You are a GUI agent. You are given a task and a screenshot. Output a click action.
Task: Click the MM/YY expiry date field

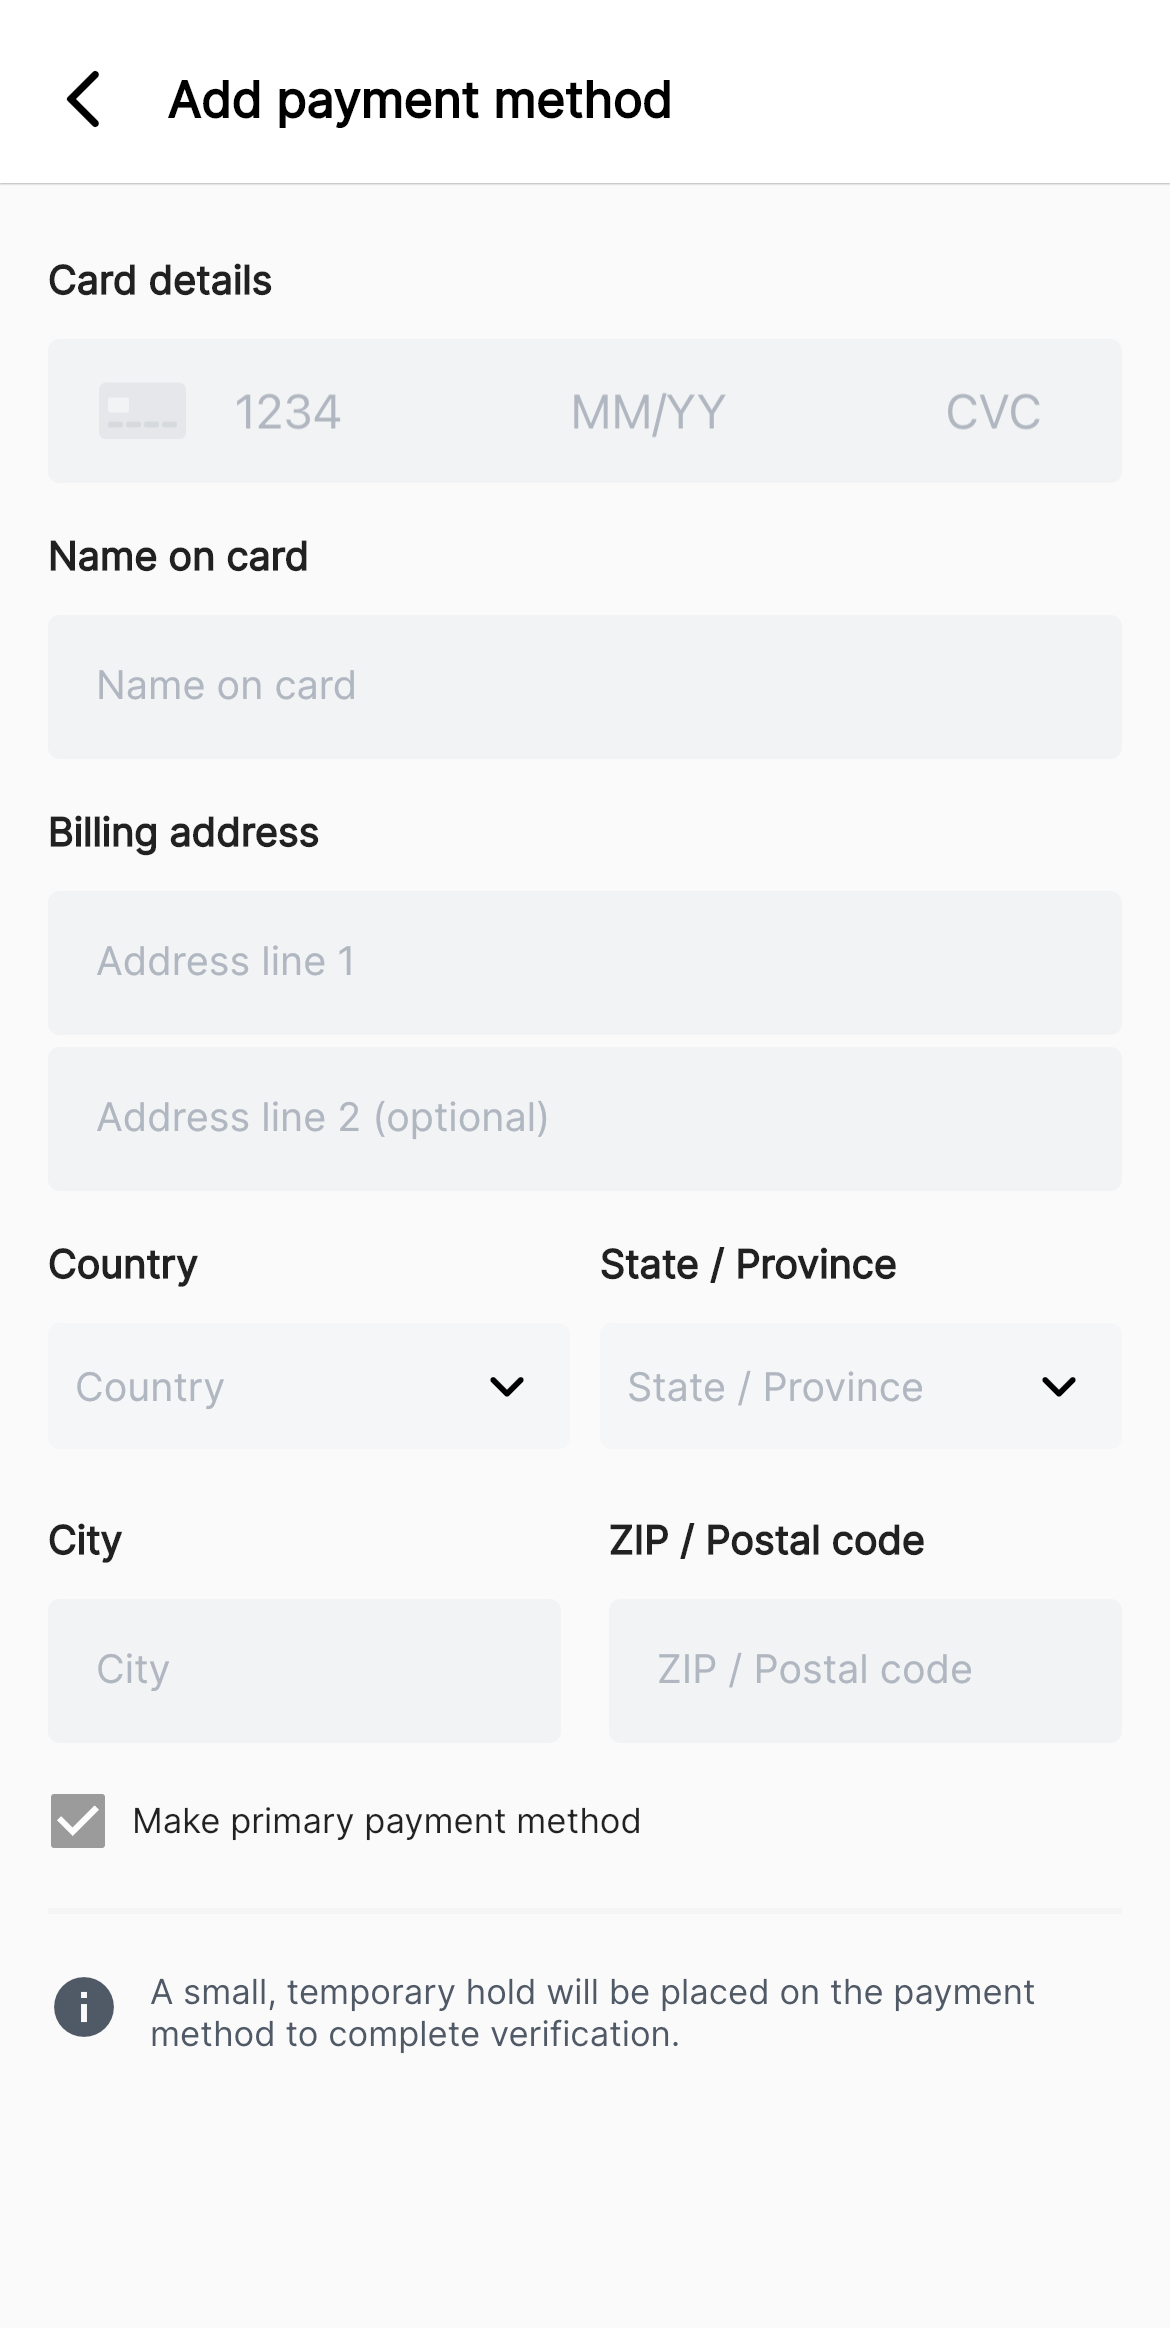click(648, 412)
